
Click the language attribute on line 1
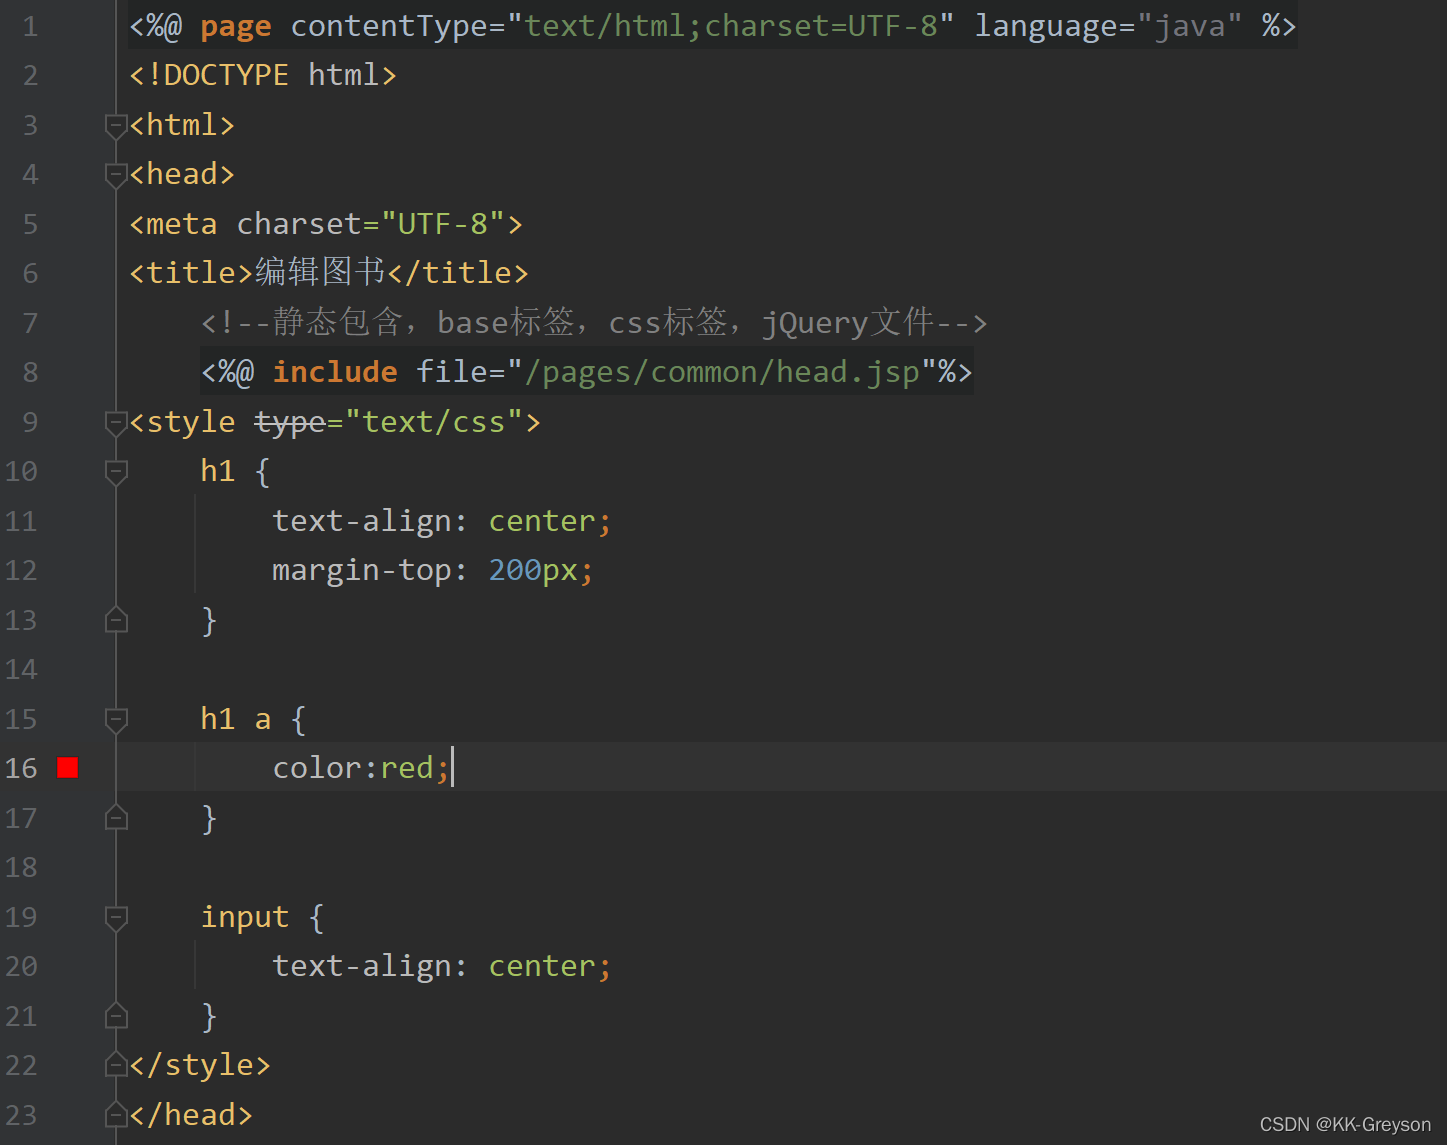coord(1046,26)
